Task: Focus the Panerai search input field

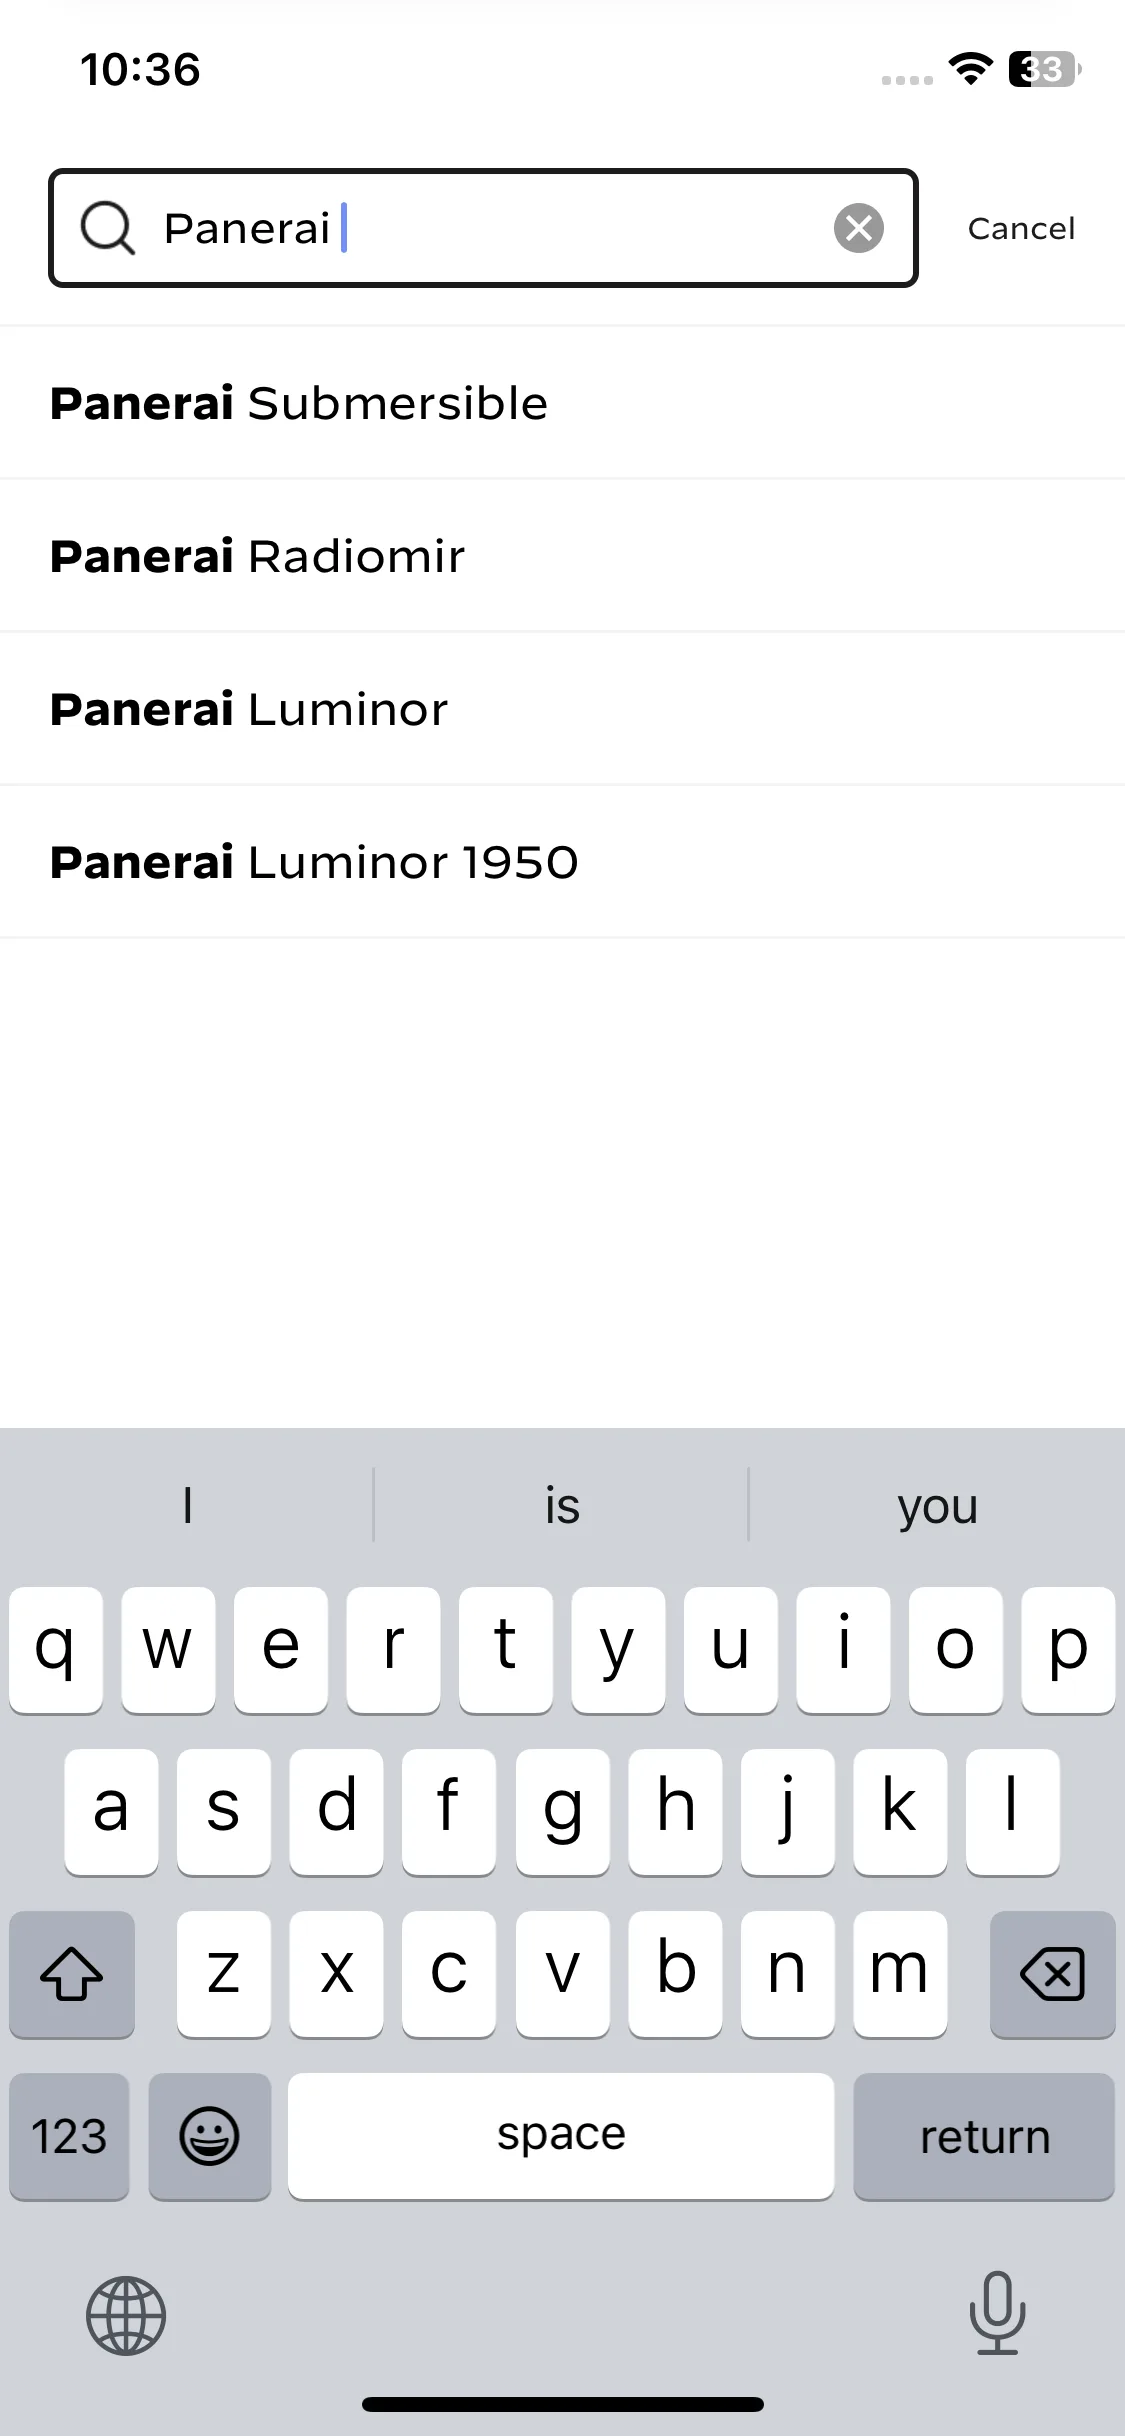Action: click(x=483, y=228)
